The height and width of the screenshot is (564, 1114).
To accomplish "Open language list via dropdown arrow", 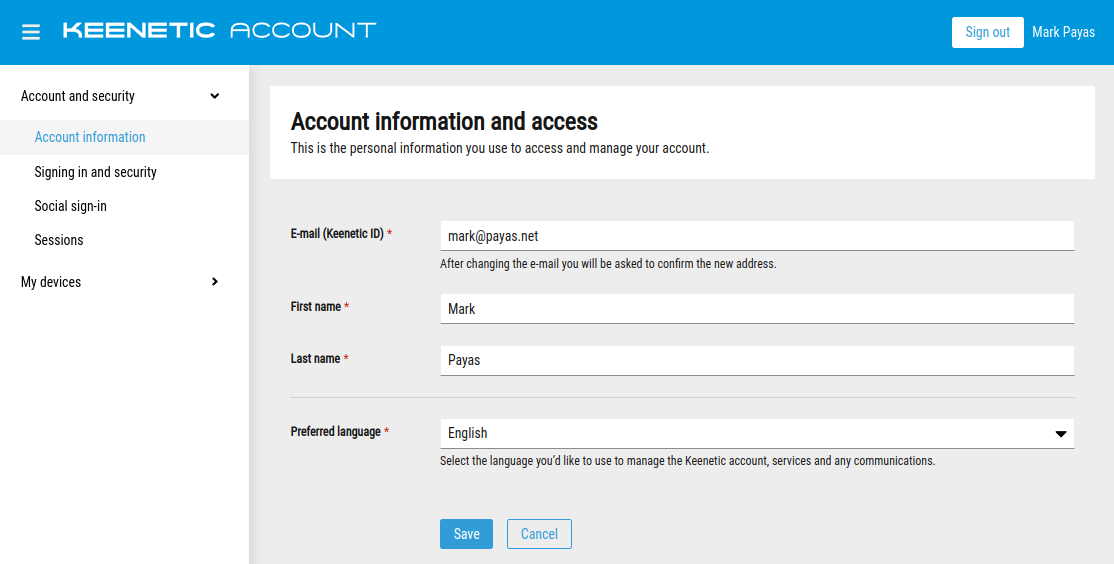I will click(x=1060, y=434).
